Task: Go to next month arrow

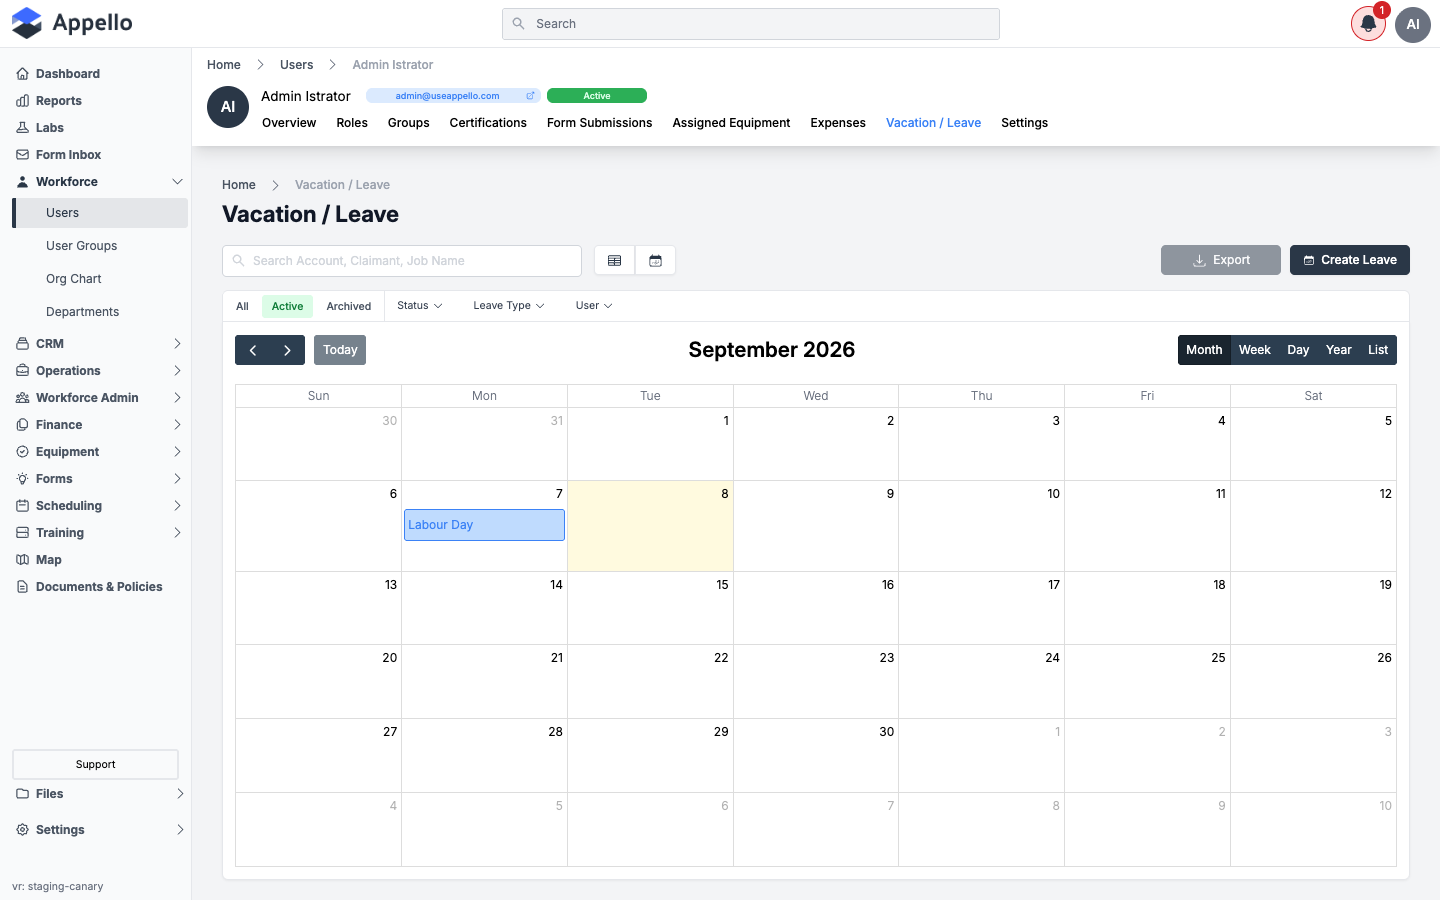Action: [288, 350]
